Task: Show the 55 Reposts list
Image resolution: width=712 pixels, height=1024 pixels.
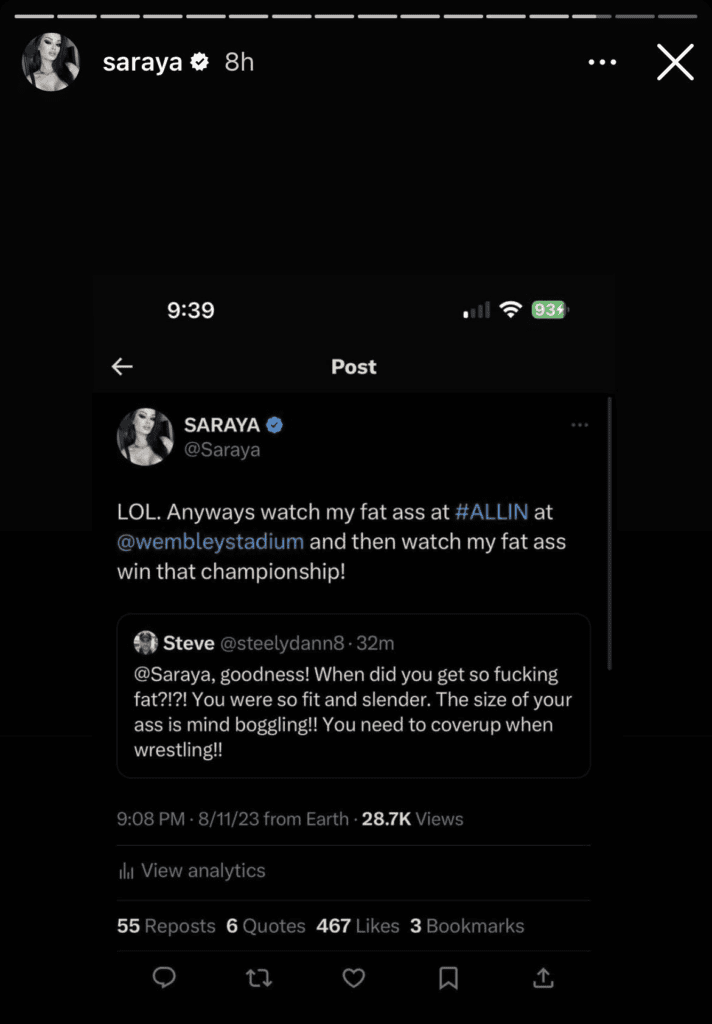Action: click(x=166, y=926)
